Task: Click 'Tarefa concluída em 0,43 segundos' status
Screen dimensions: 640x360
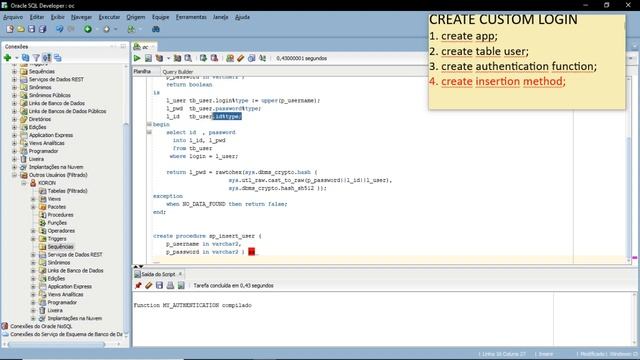Action: [233, 285]
